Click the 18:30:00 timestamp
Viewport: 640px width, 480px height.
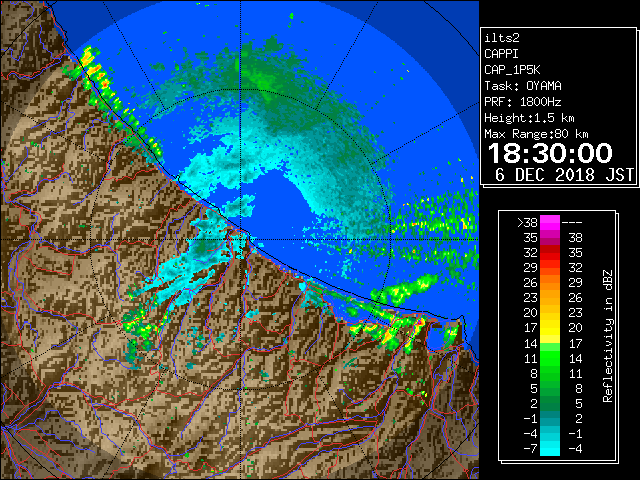pos(550,153)
